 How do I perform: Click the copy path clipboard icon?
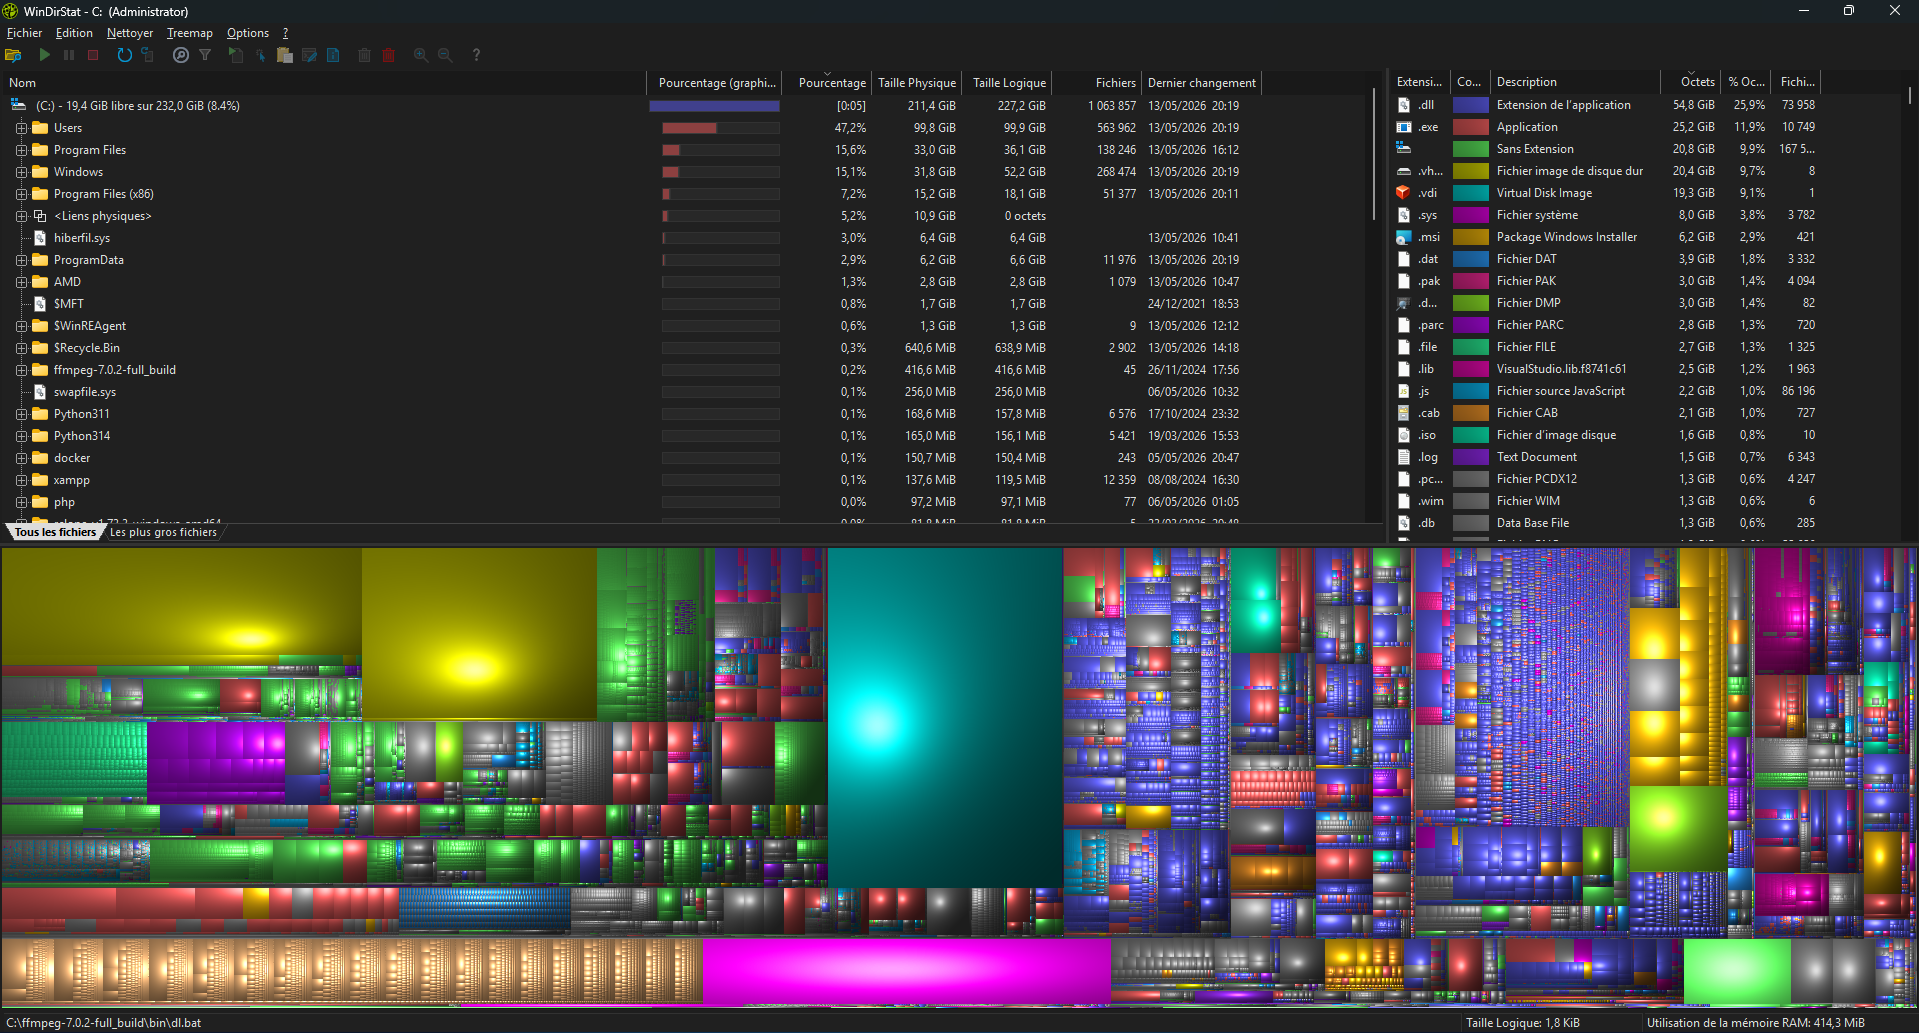[x=285, y=55]
